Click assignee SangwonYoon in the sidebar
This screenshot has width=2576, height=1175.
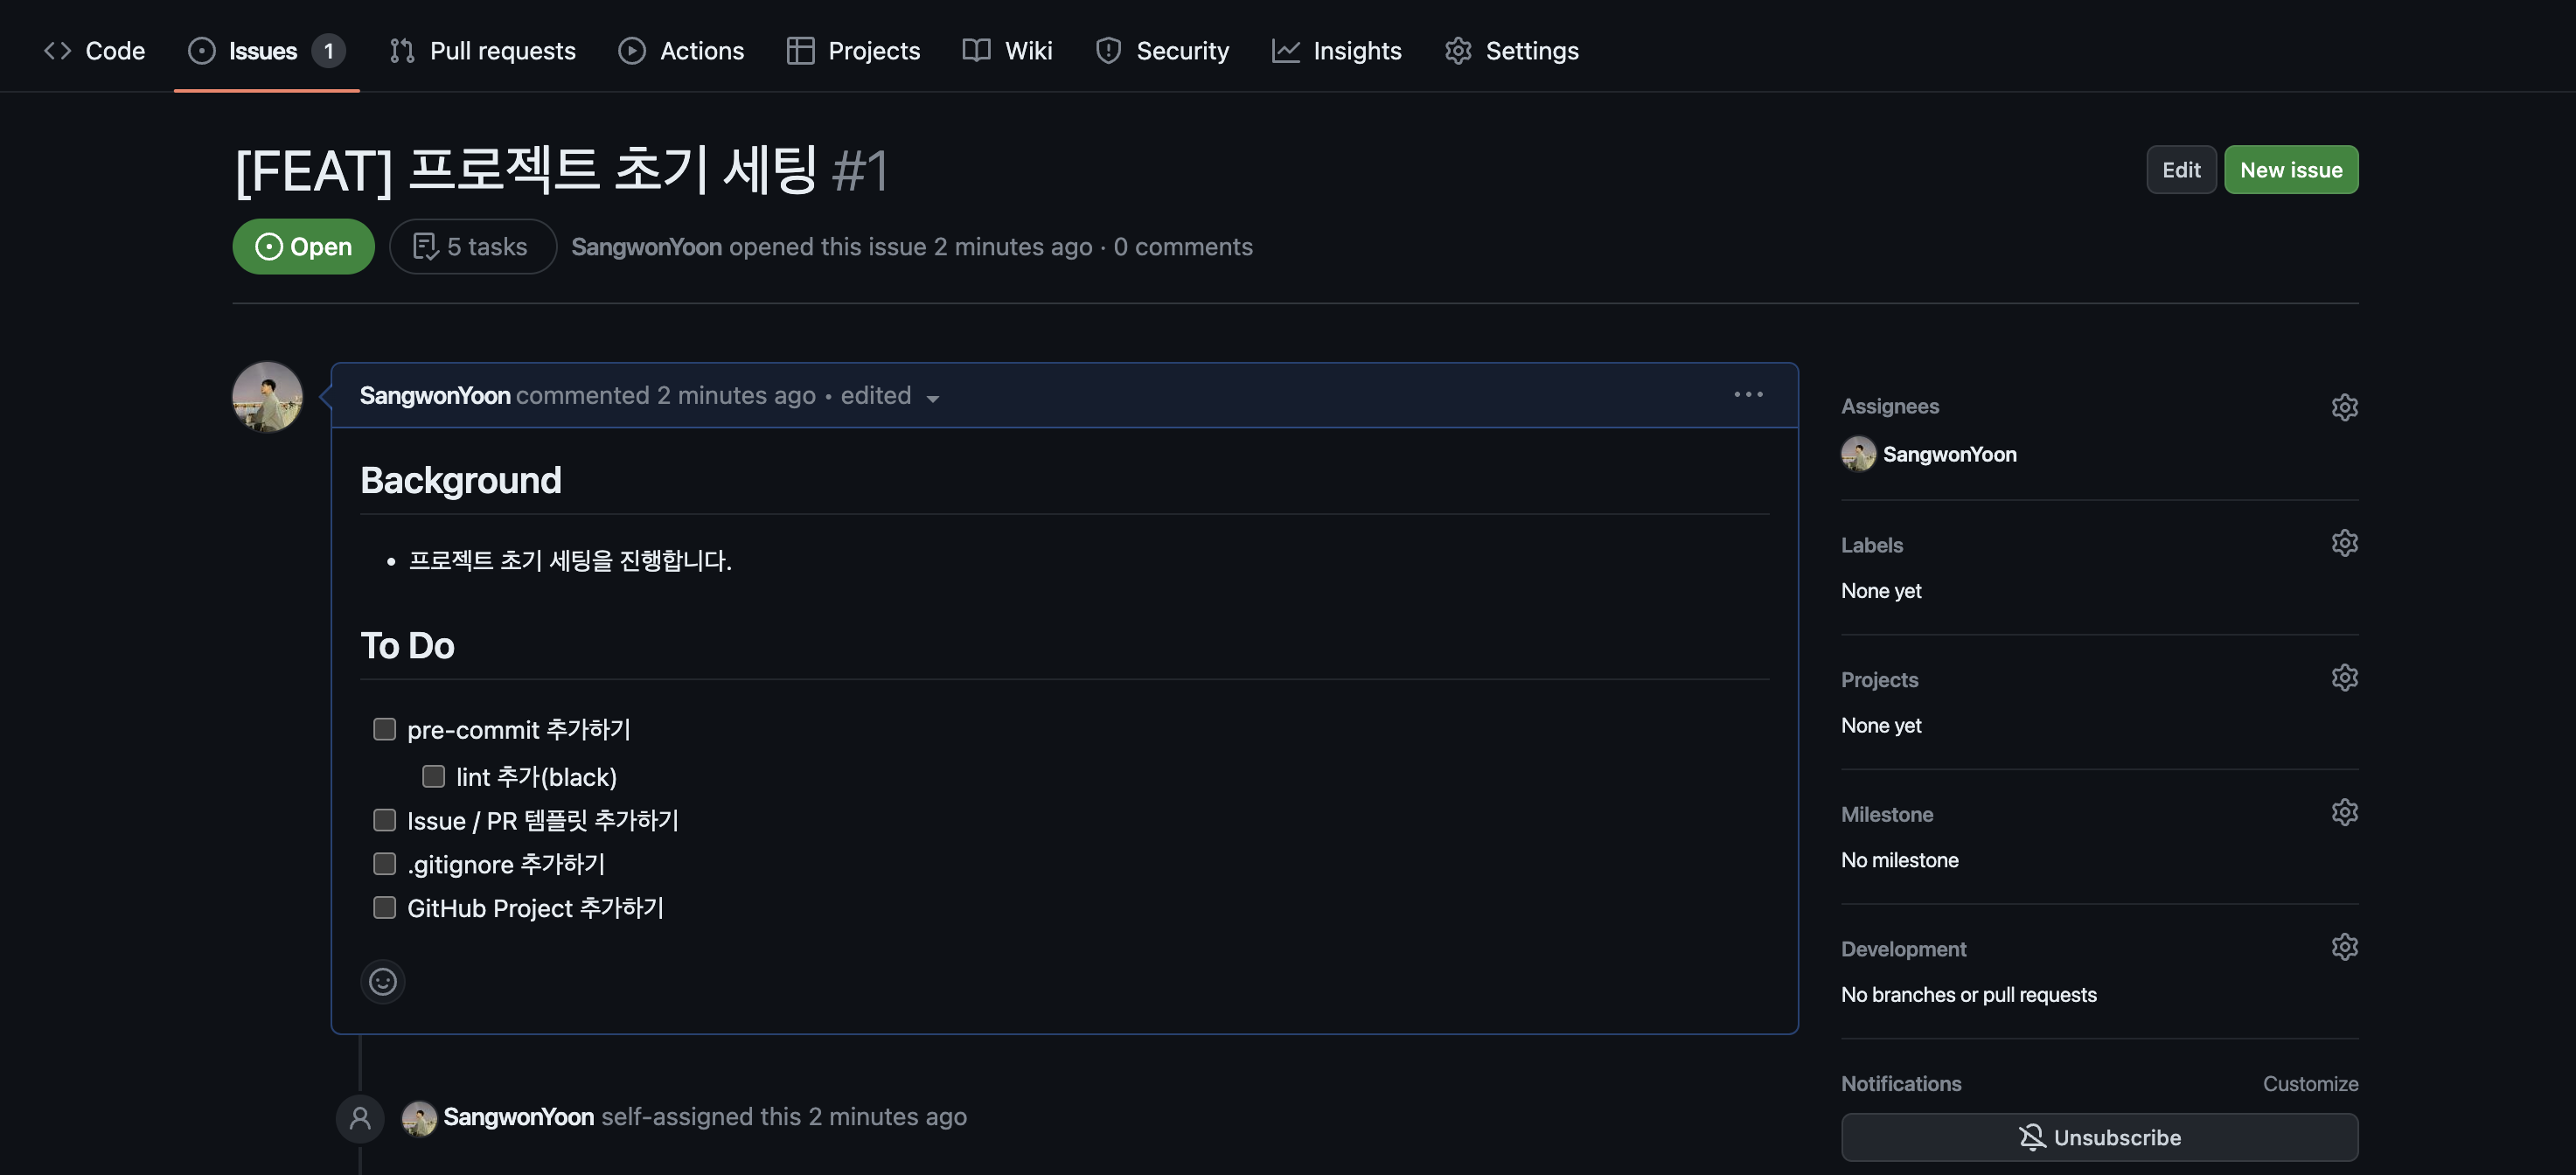tap(1949, 454)
